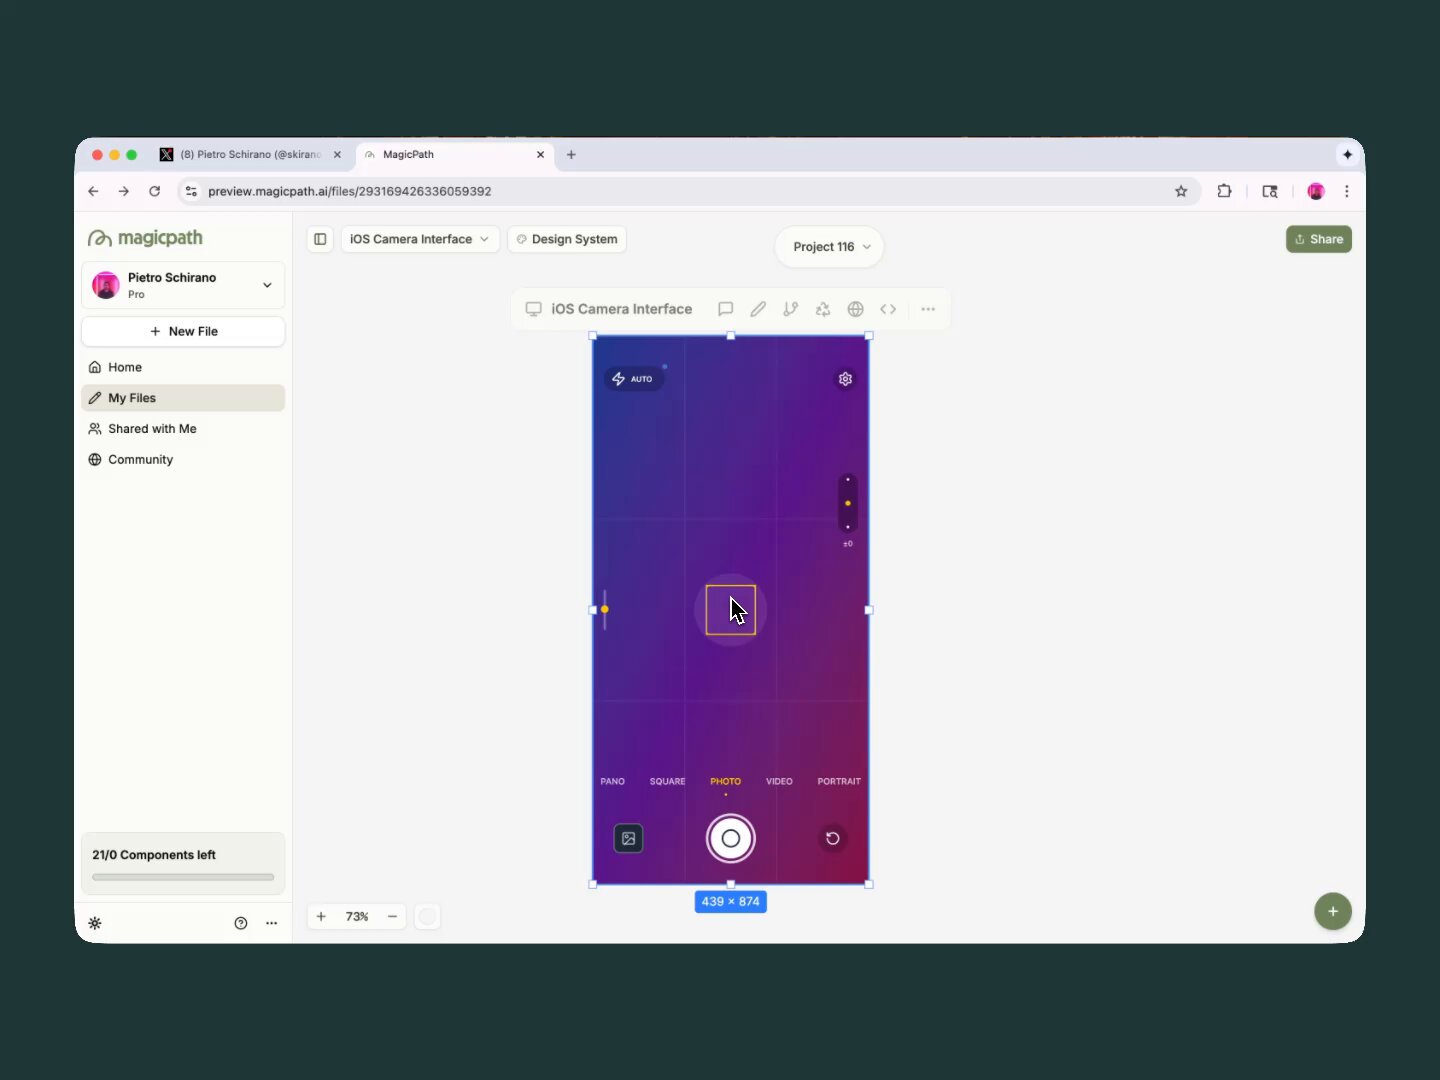The width and height of the screenshot is (1440, 1080).
Task: Select the PANO camera mode
Action: 613,781
